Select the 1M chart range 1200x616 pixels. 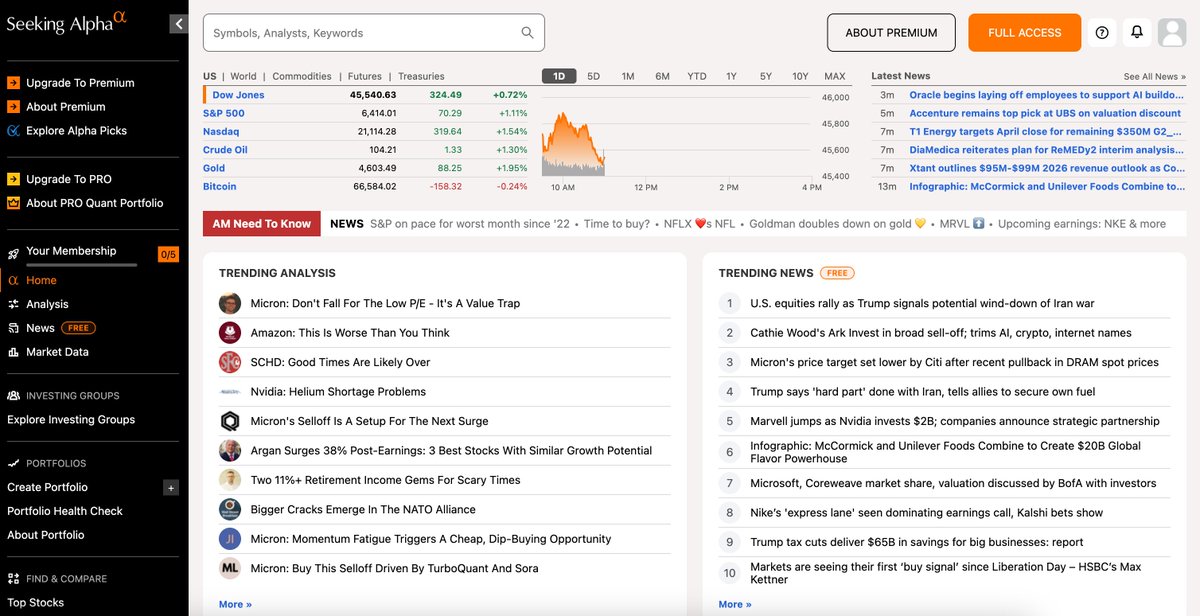click(628, 76)
